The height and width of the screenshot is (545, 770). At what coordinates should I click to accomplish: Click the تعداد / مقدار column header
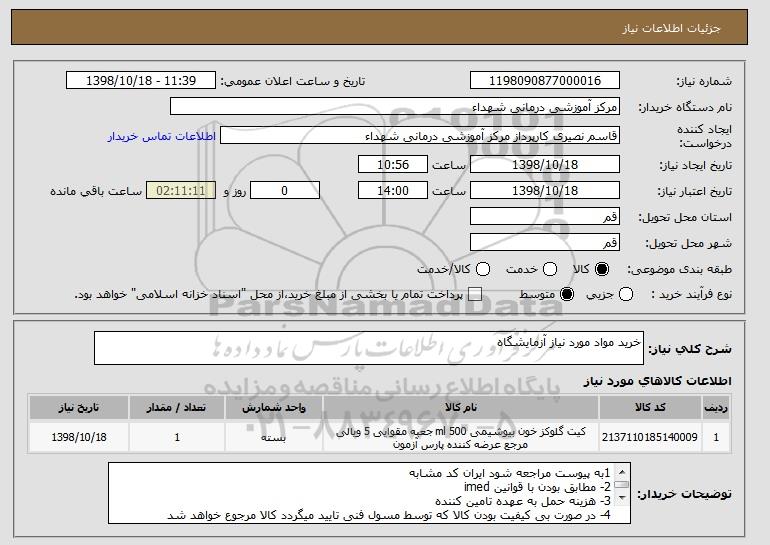click(177, 408)
